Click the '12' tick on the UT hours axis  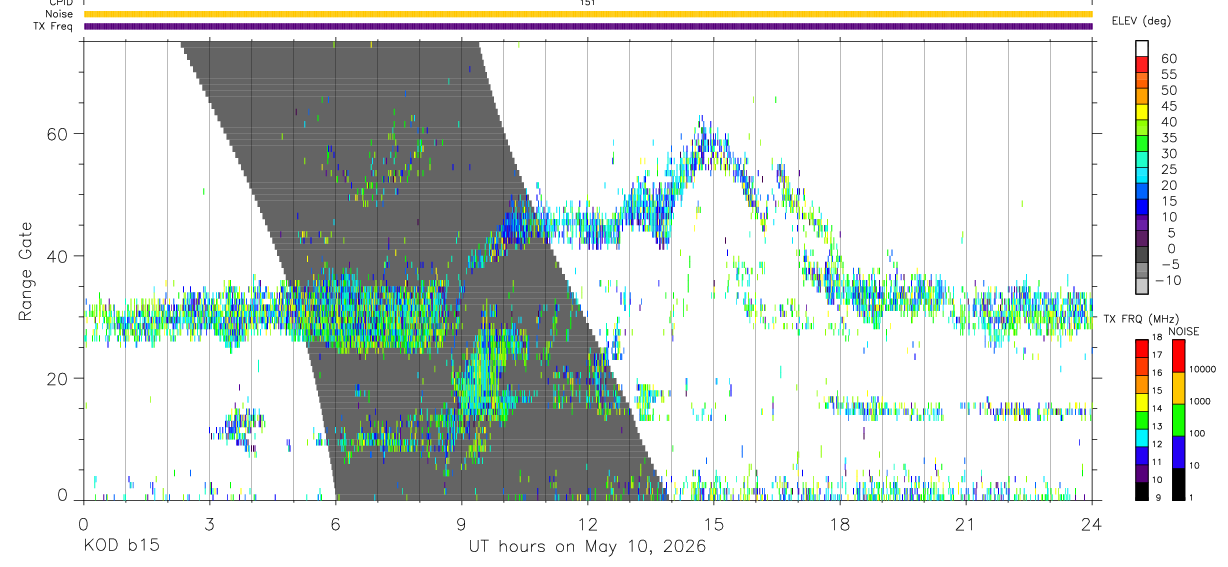[x=587, y=523]
